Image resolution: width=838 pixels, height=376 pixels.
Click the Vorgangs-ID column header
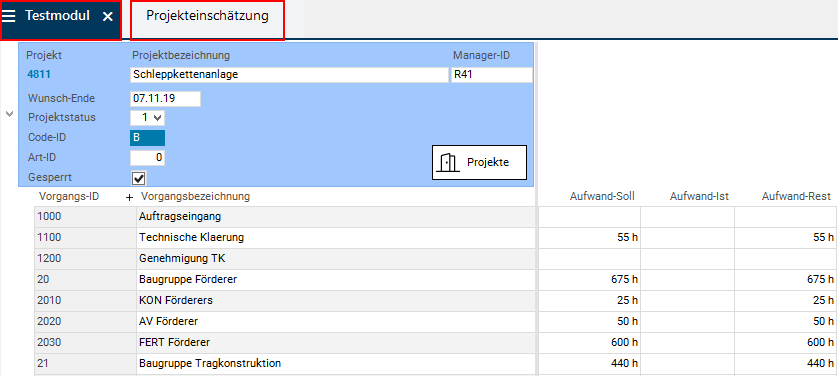[69, 197]
